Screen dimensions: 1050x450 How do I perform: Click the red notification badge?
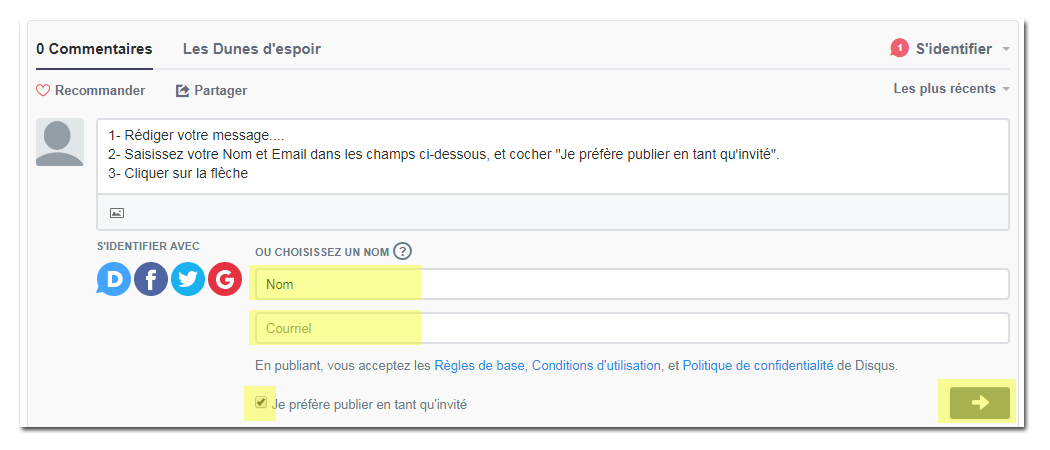[x=899, y=48]
